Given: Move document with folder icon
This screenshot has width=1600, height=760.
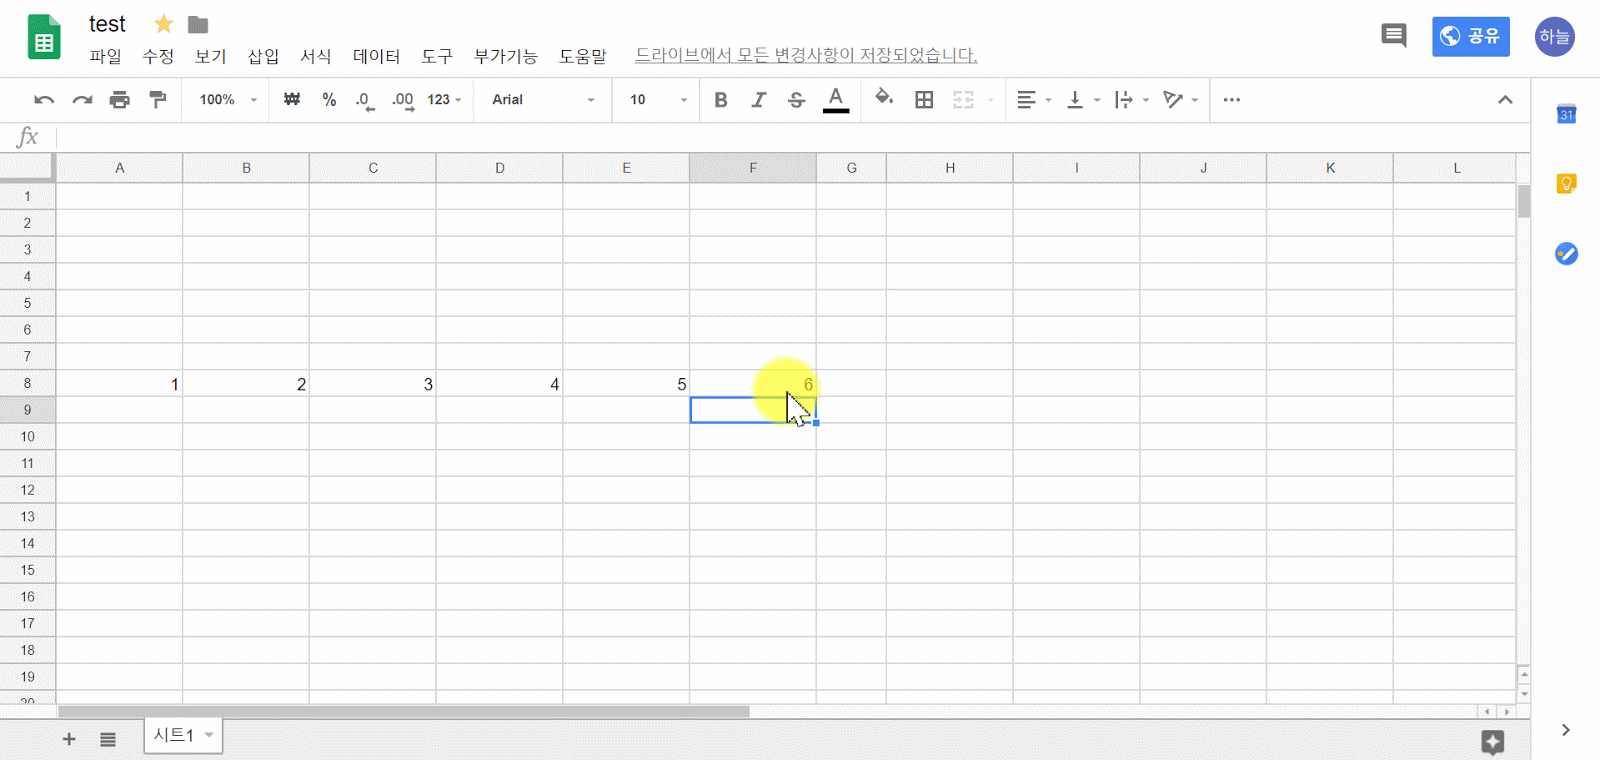Looking at the screenshot, I should click(198, 24).
